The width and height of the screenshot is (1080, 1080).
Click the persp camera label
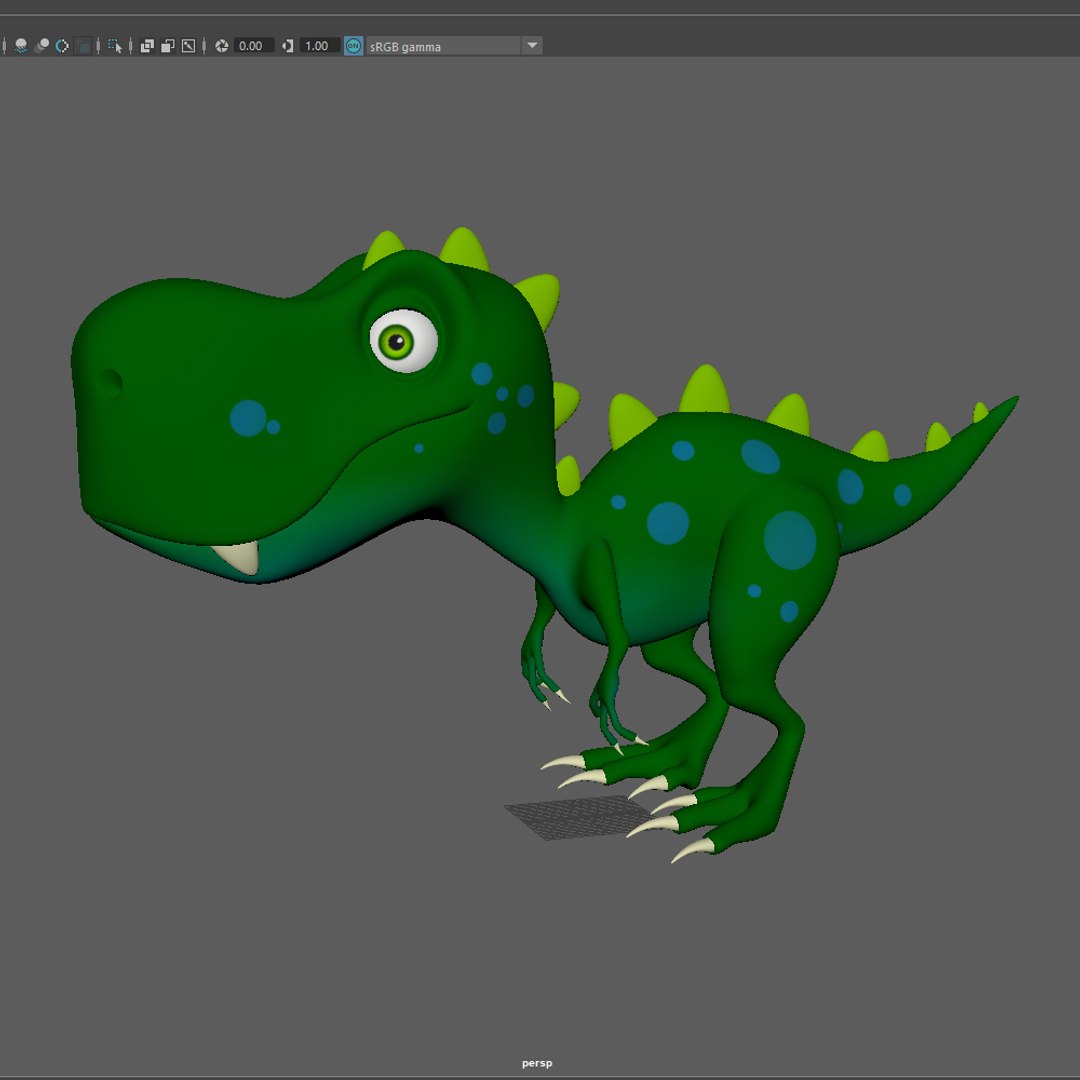pyautogui.click(x=537, y=1063)
